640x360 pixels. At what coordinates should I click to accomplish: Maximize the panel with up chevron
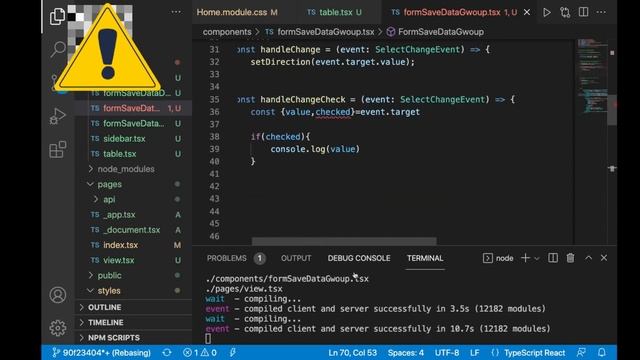click(x=588, y=258)
